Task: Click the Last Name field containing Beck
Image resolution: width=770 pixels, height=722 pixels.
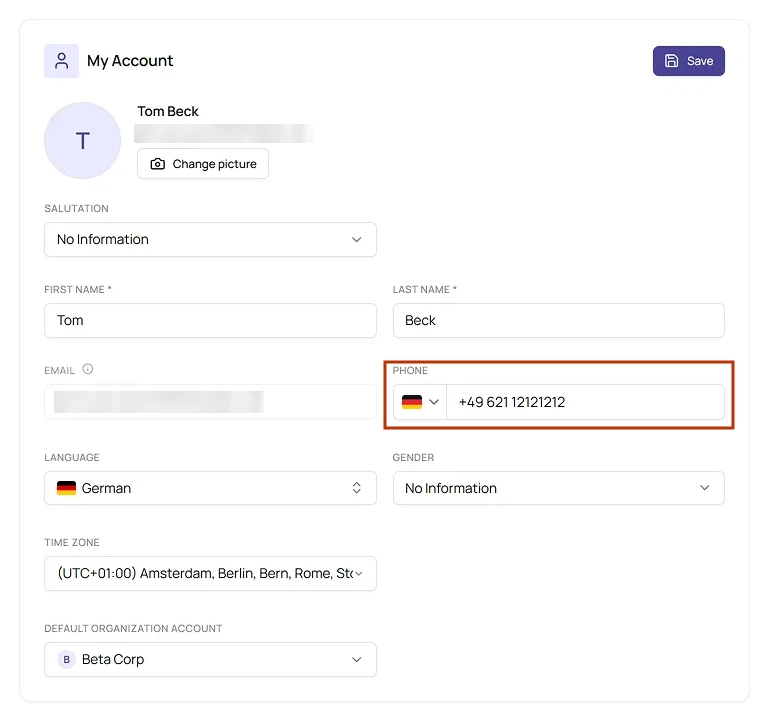Action: (559, 320)
